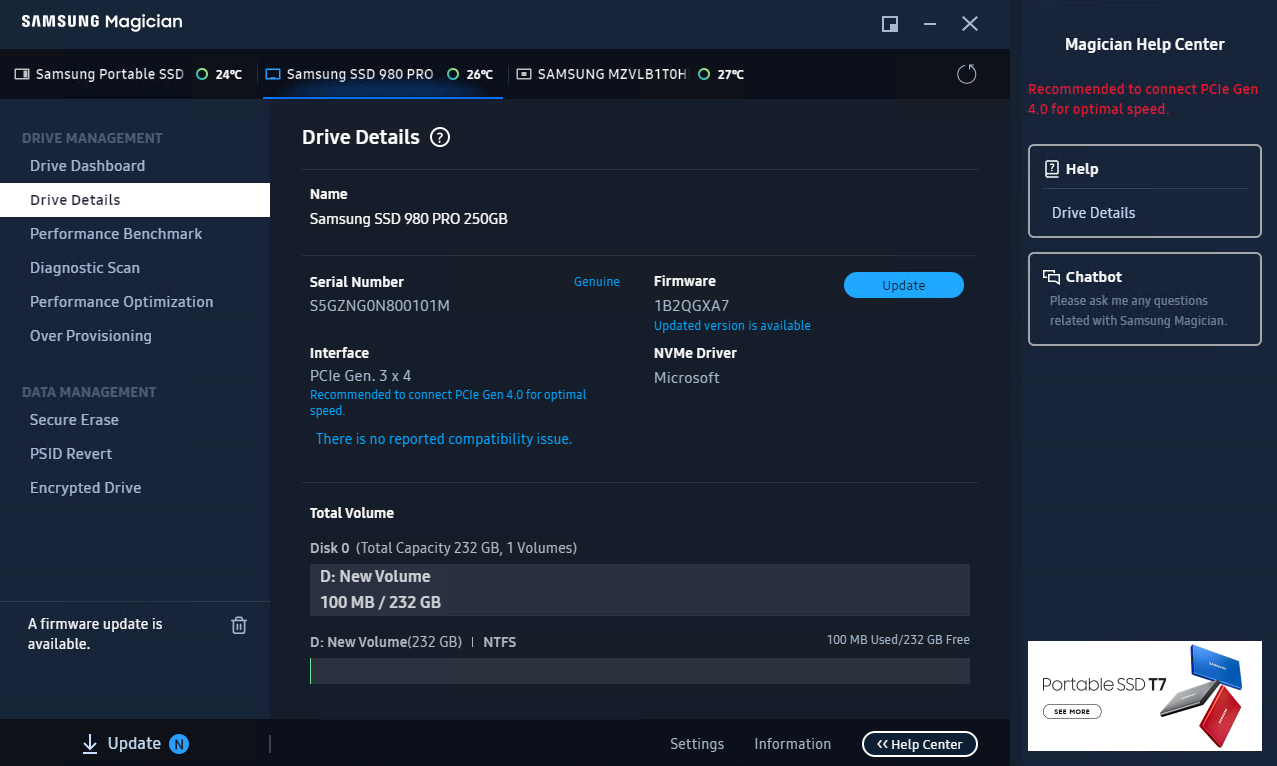The width and height of the screenshot is (1277, 766).
Task: Click the PCIe Gen. 3 x 4 interface value
Action: [360, 376]
